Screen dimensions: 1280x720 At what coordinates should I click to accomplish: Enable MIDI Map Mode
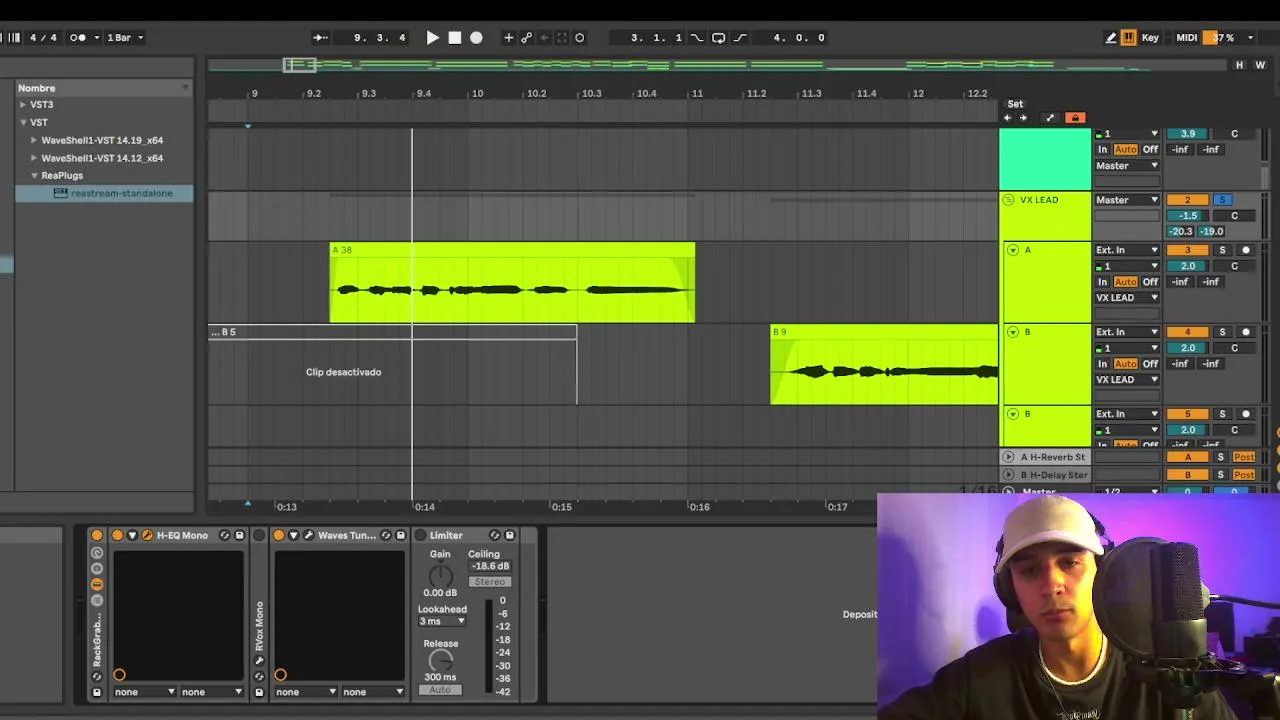click(1186, 38)
